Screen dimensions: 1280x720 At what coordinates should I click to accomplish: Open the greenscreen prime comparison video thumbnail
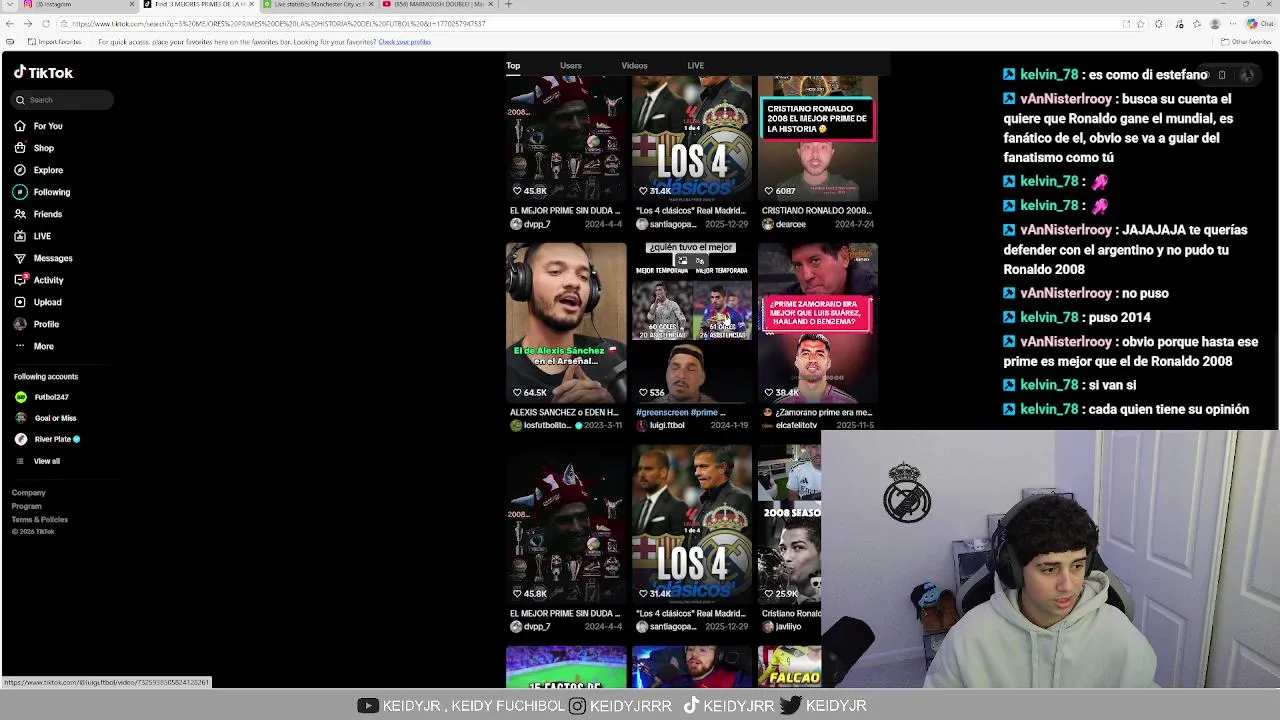[691, 323]
